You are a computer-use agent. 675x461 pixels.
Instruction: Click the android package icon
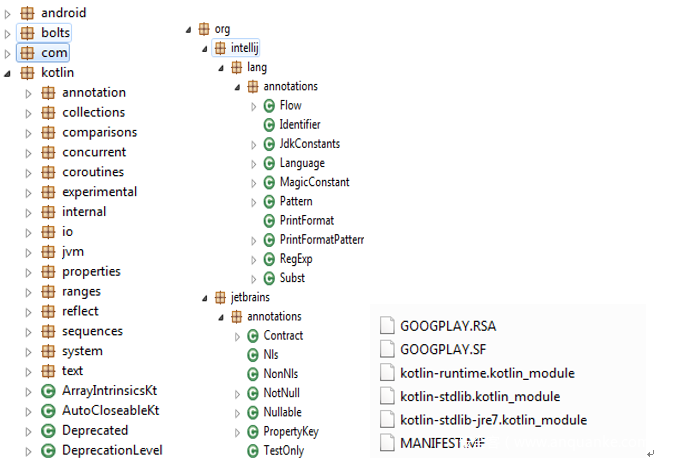point(27,13)
